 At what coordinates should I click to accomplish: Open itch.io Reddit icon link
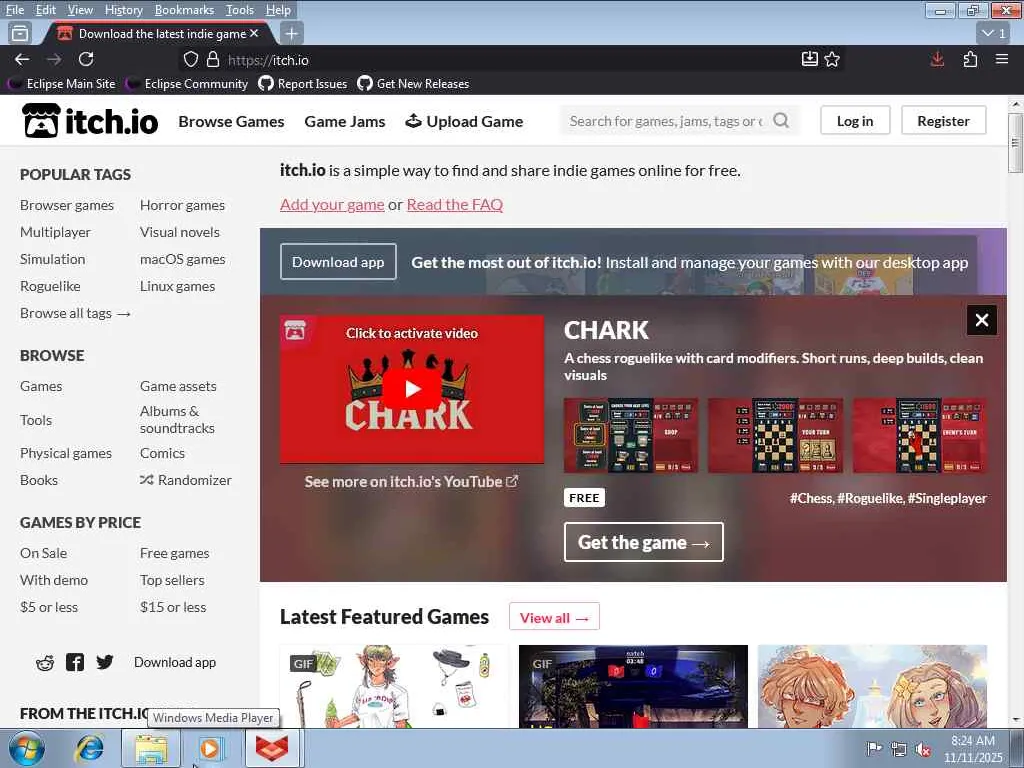[45, 663]
